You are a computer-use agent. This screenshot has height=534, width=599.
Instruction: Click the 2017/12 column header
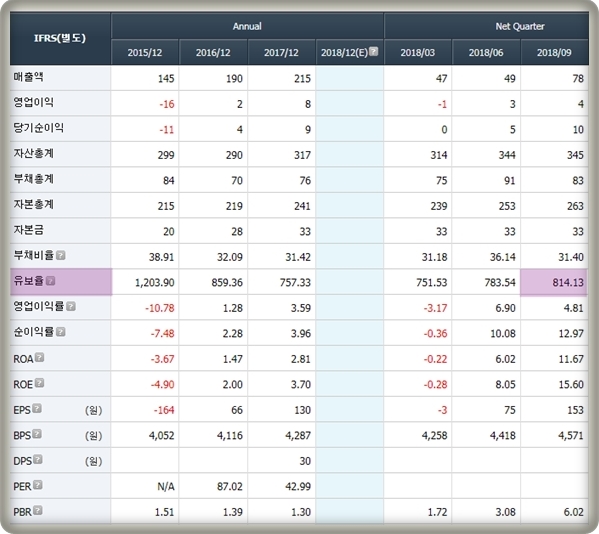point(281,52)
